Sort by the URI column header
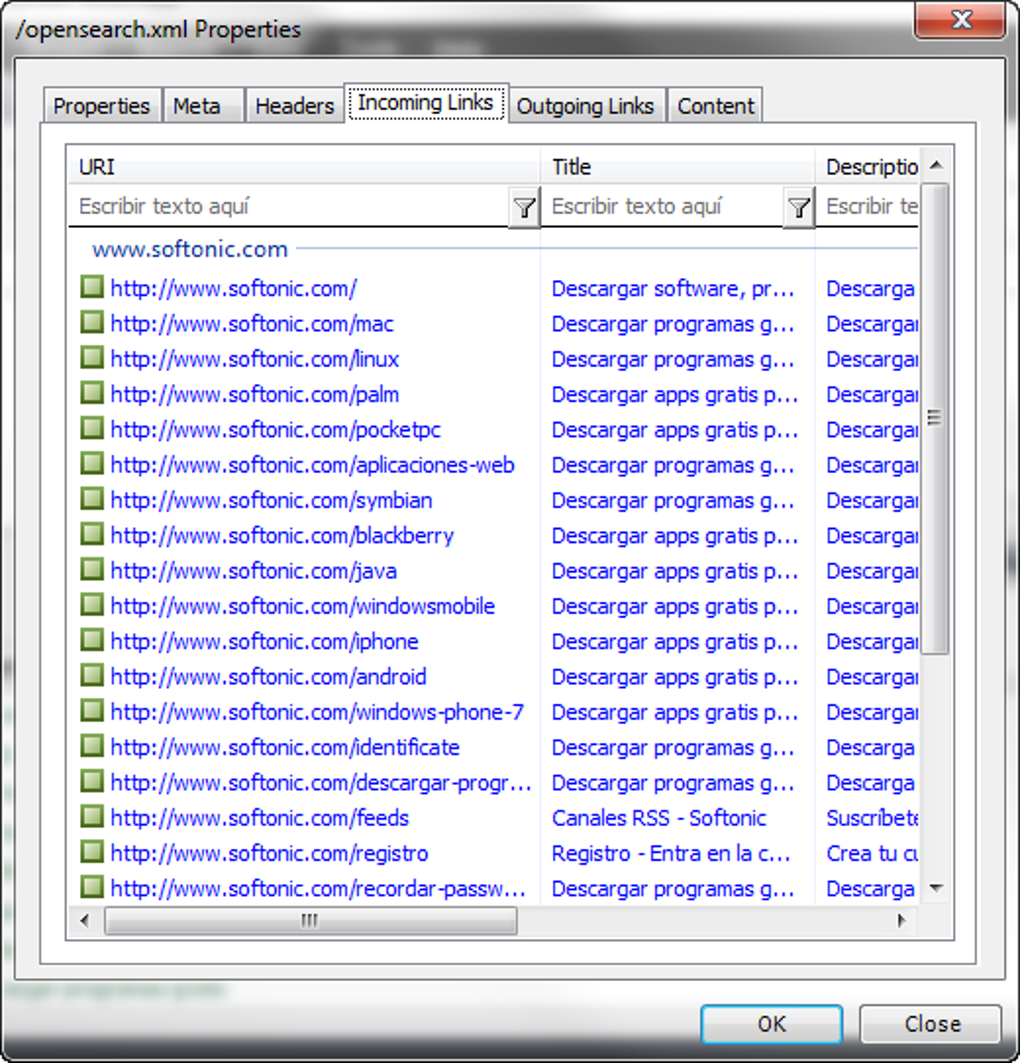This screenshot has width=1020, height=1063. click(304, 167)
